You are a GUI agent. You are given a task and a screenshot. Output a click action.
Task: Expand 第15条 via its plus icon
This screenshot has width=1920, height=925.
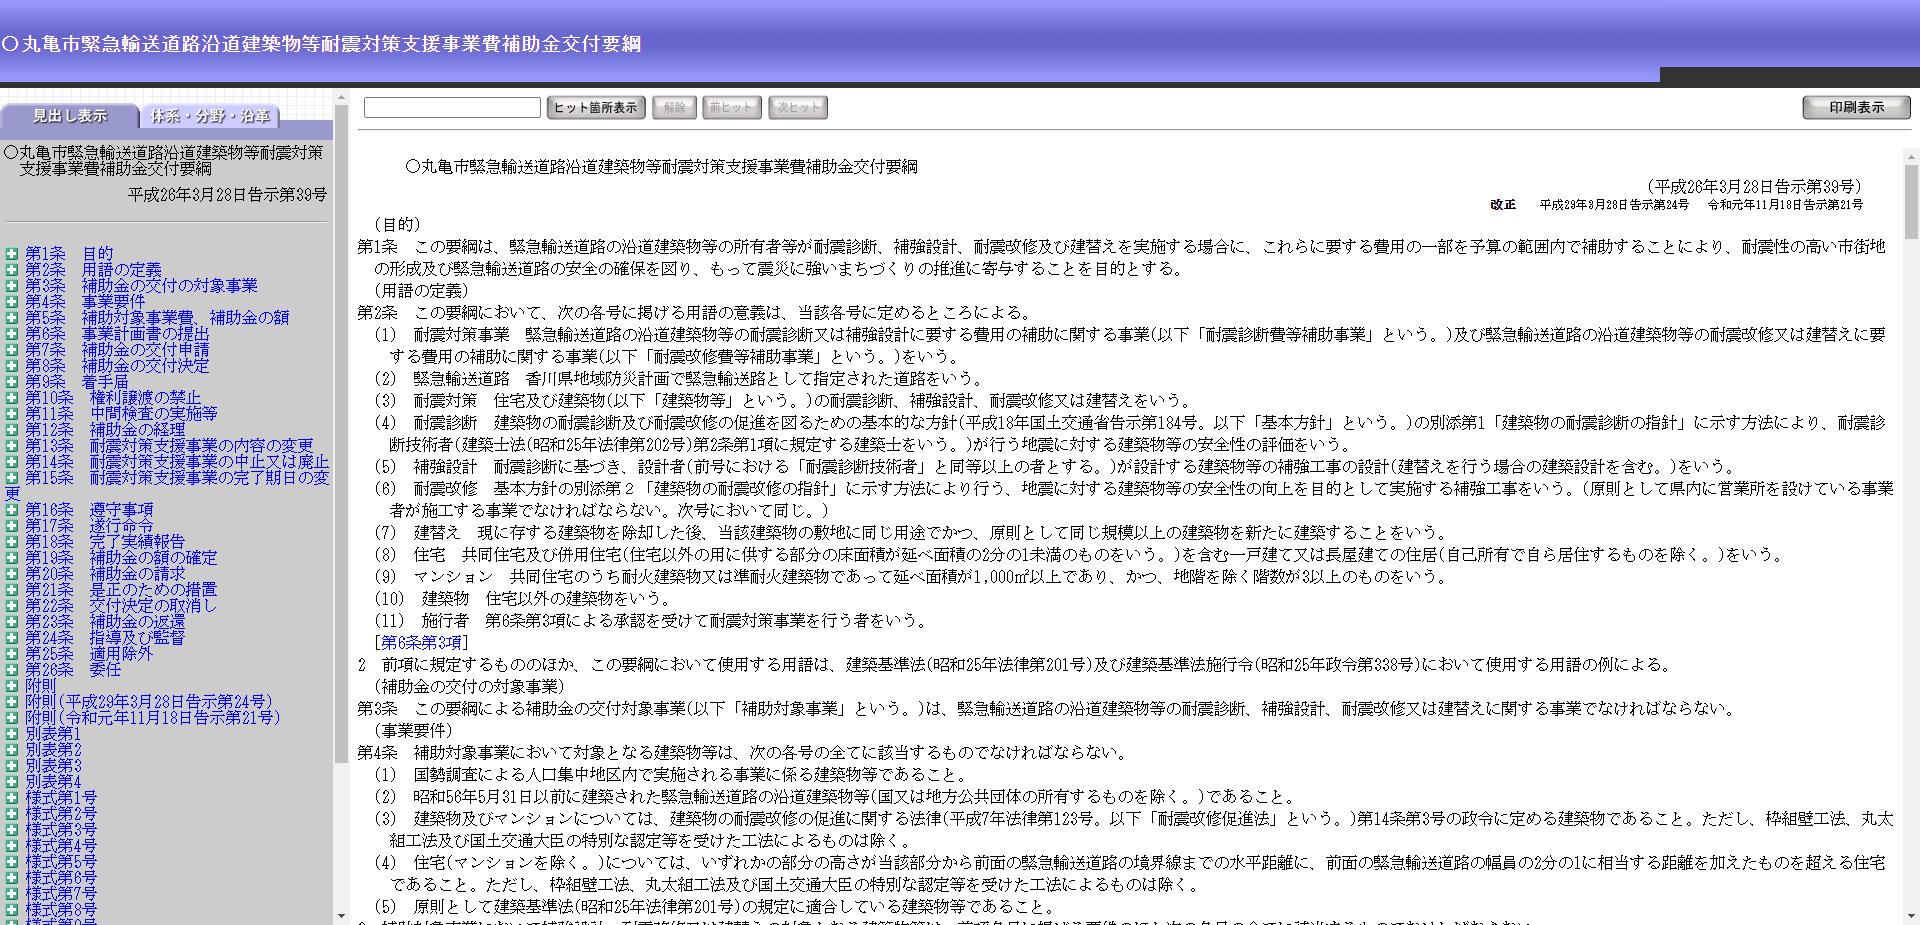[x=11, y=478]
